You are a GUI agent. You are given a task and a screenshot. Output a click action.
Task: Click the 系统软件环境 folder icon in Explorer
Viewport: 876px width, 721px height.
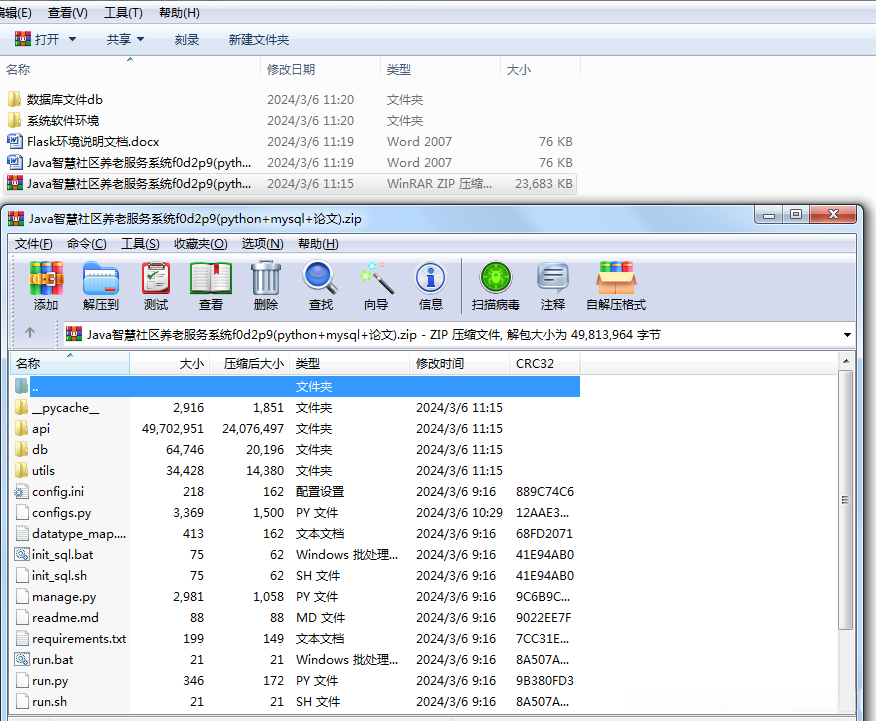tap(15, 121)
